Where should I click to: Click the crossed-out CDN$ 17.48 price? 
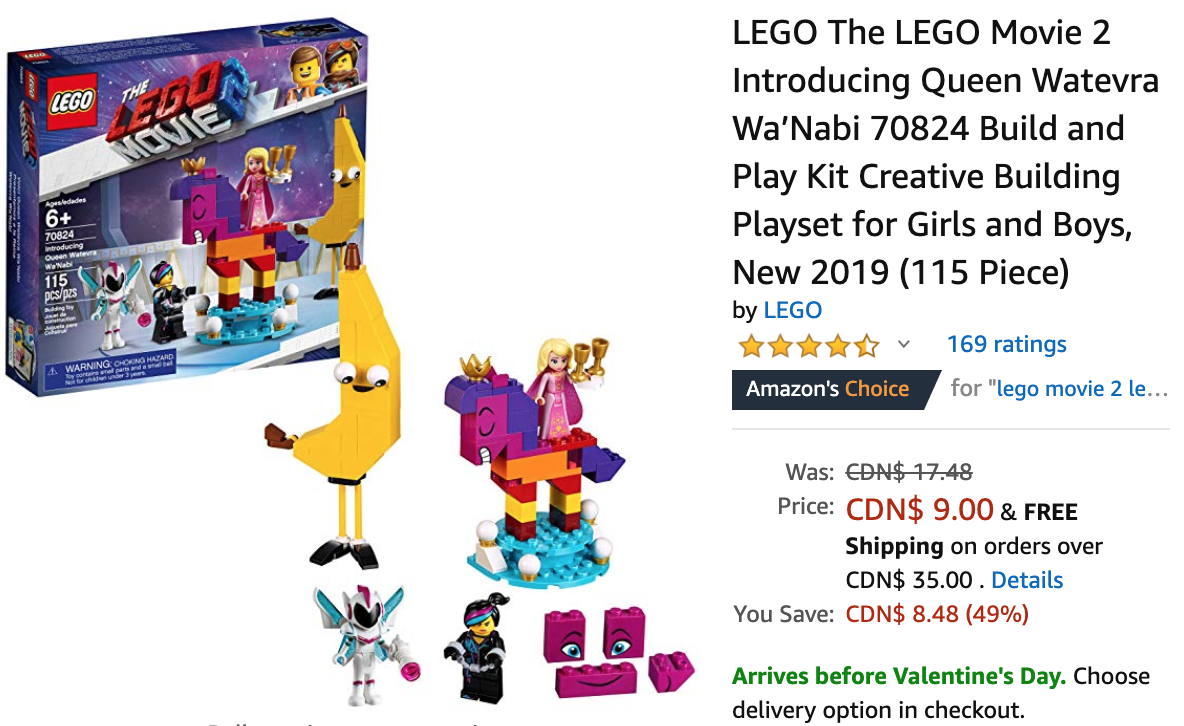[908, 472]
